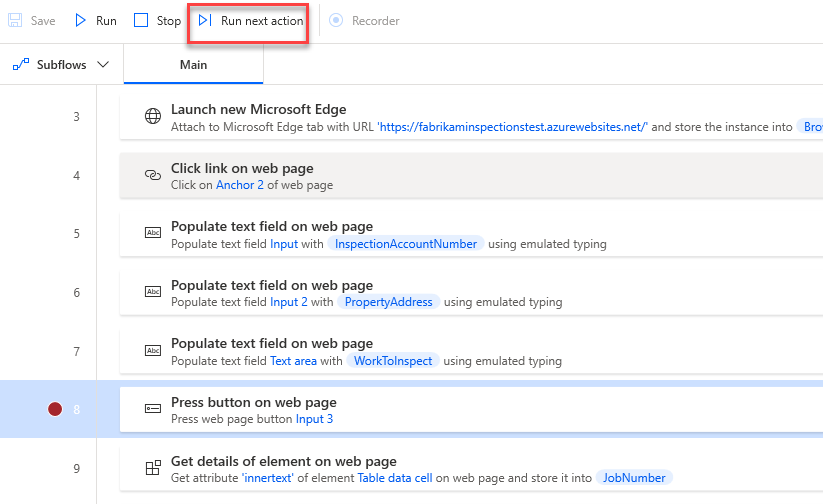Click the text field icon on step 5
Screen dimensions: 823x504
[153, 233]
